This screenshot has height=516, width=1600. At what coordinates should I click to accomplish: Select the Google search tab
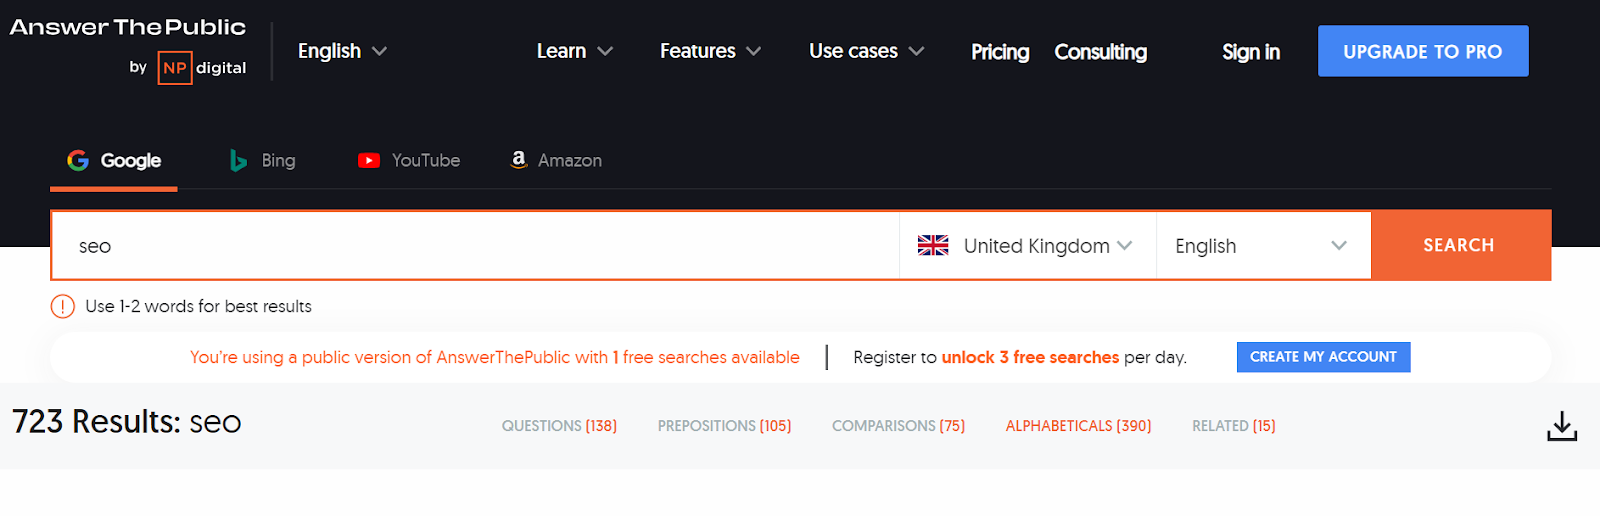click(114, 160)
